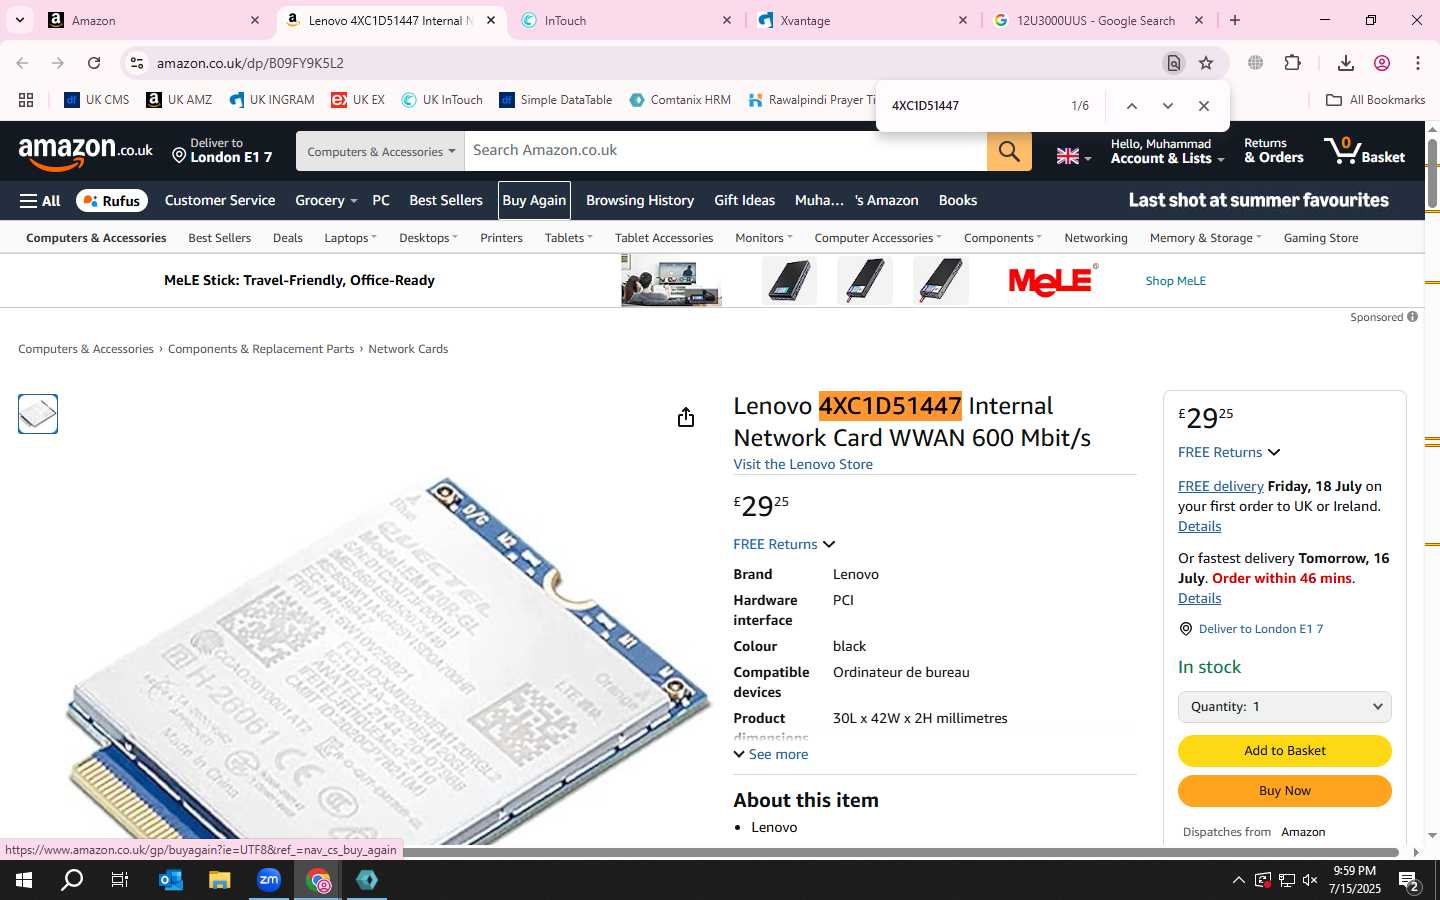This screenshot has height=900, width=1440.
Task: Close the find-in-page bar
Action: pos(1203,106)
